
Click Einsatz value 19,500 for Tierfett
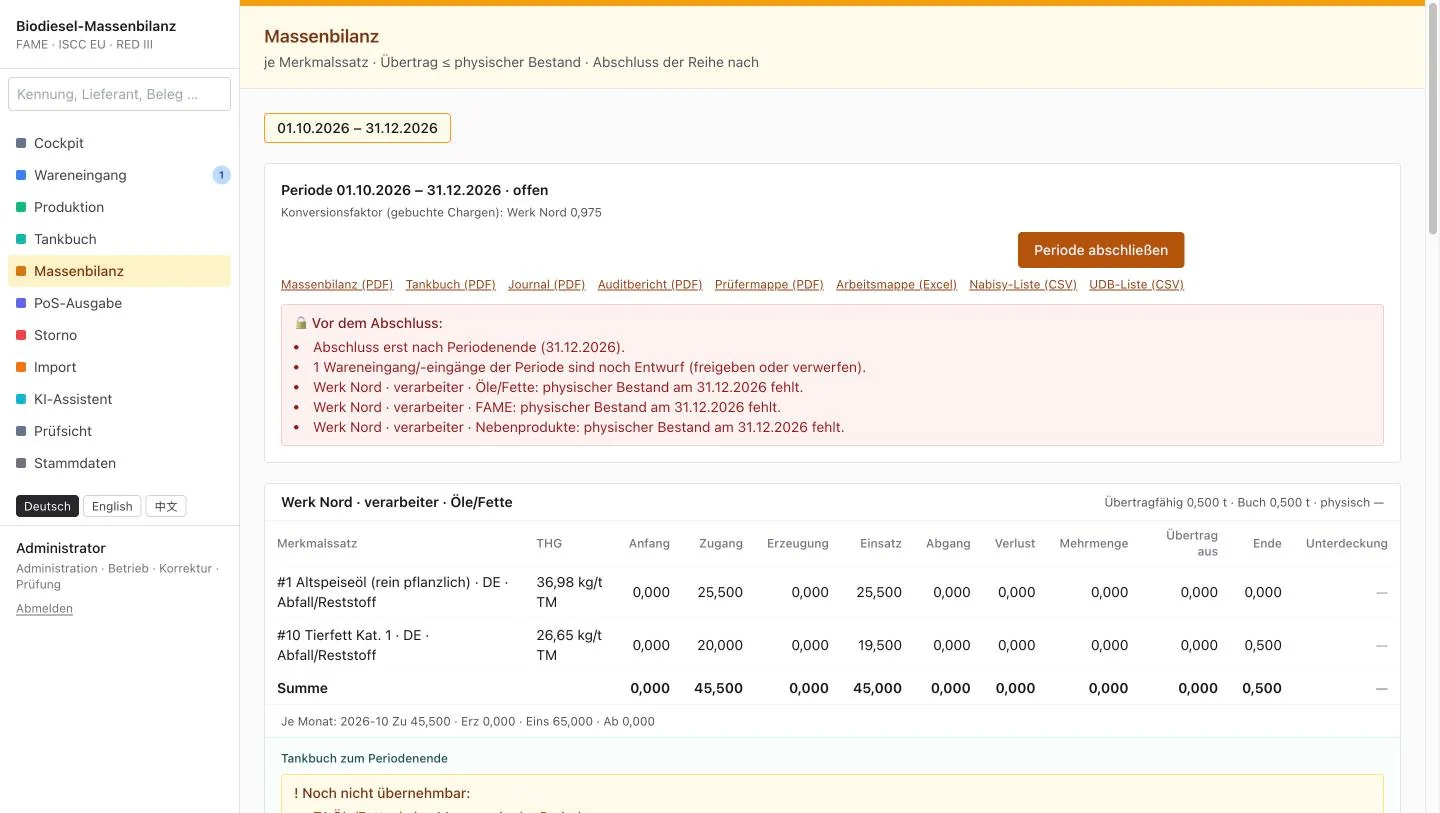point(879,645)
